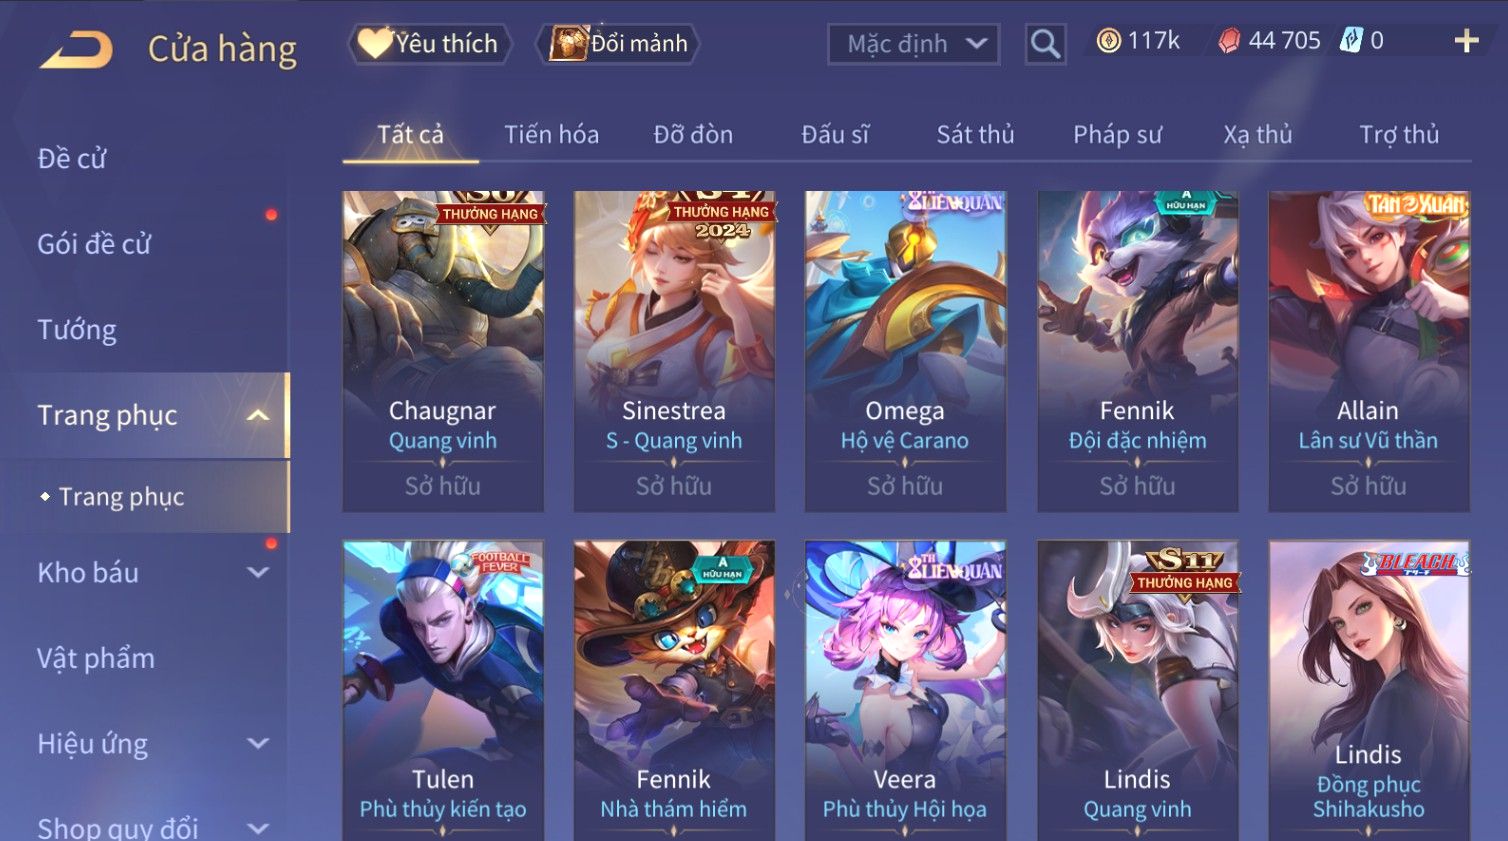This screenshot has height=841, width=1508.
Task: Open the Veera Phù thủy Hội họa card
Action: pyautogui.click(x=905, y=690)
